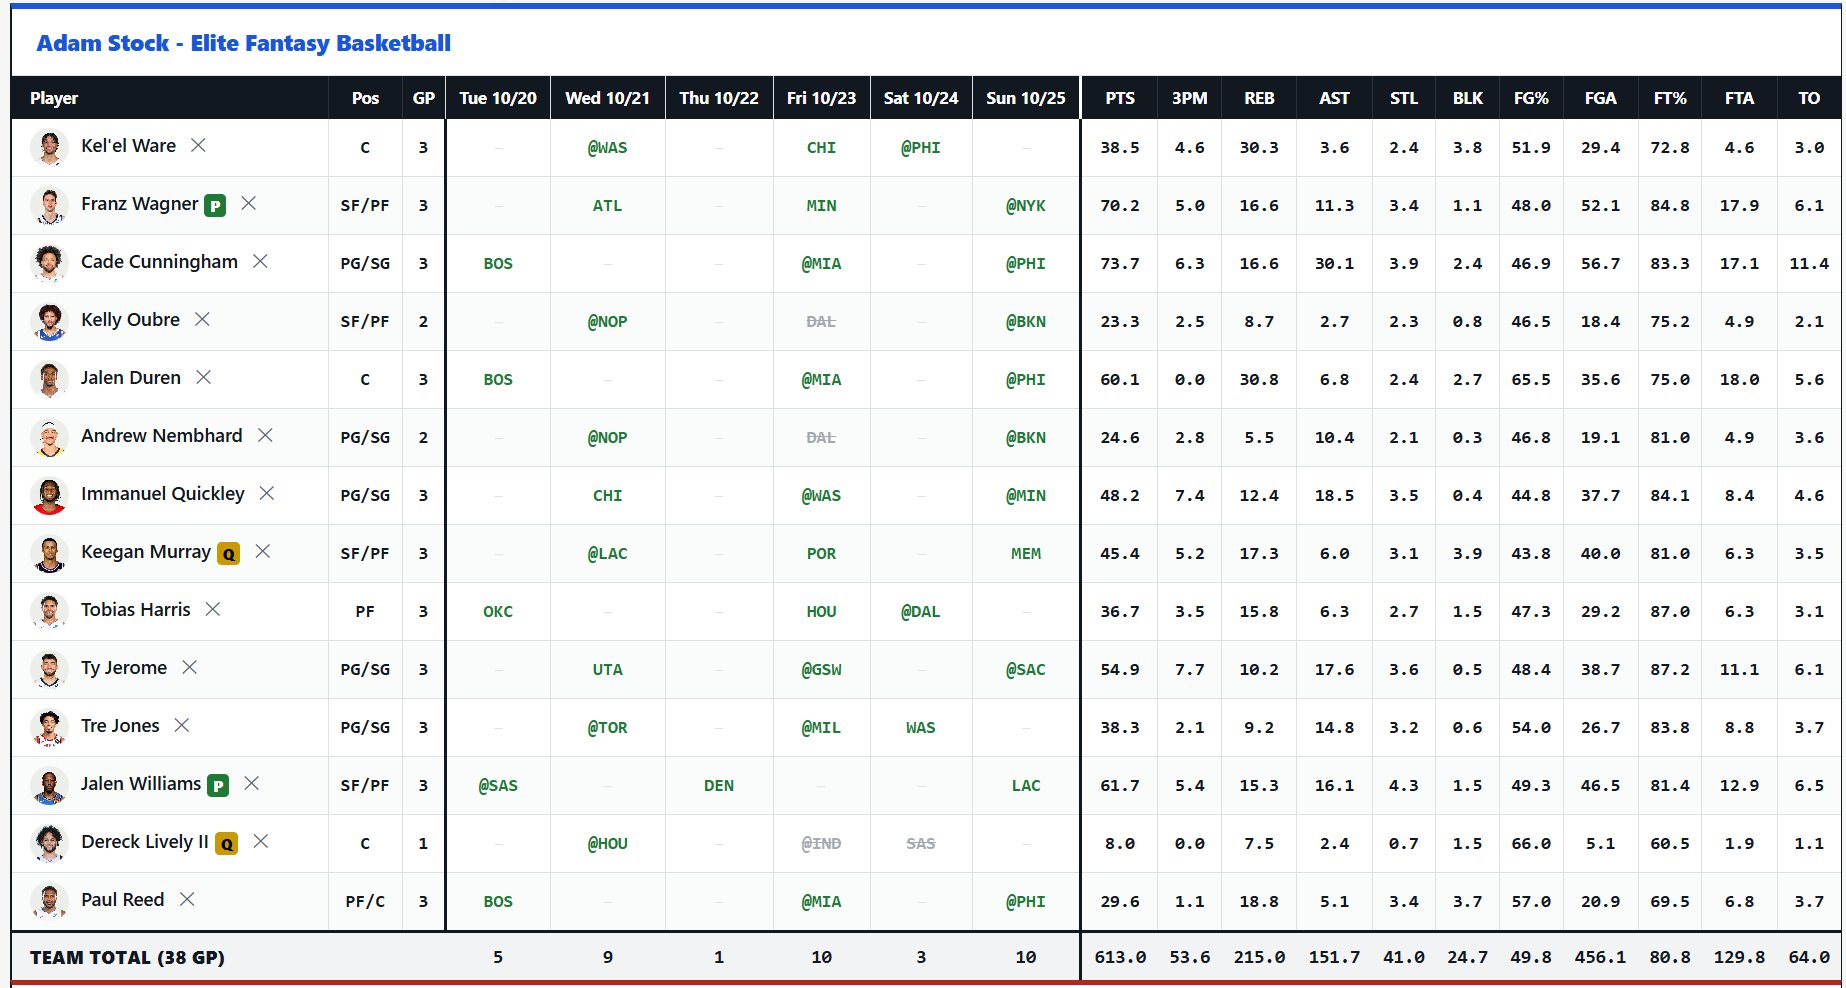This screenshot has width=1846, height=988.
Task: Sort by the REB column header
Action: (x=1259, y=98)
